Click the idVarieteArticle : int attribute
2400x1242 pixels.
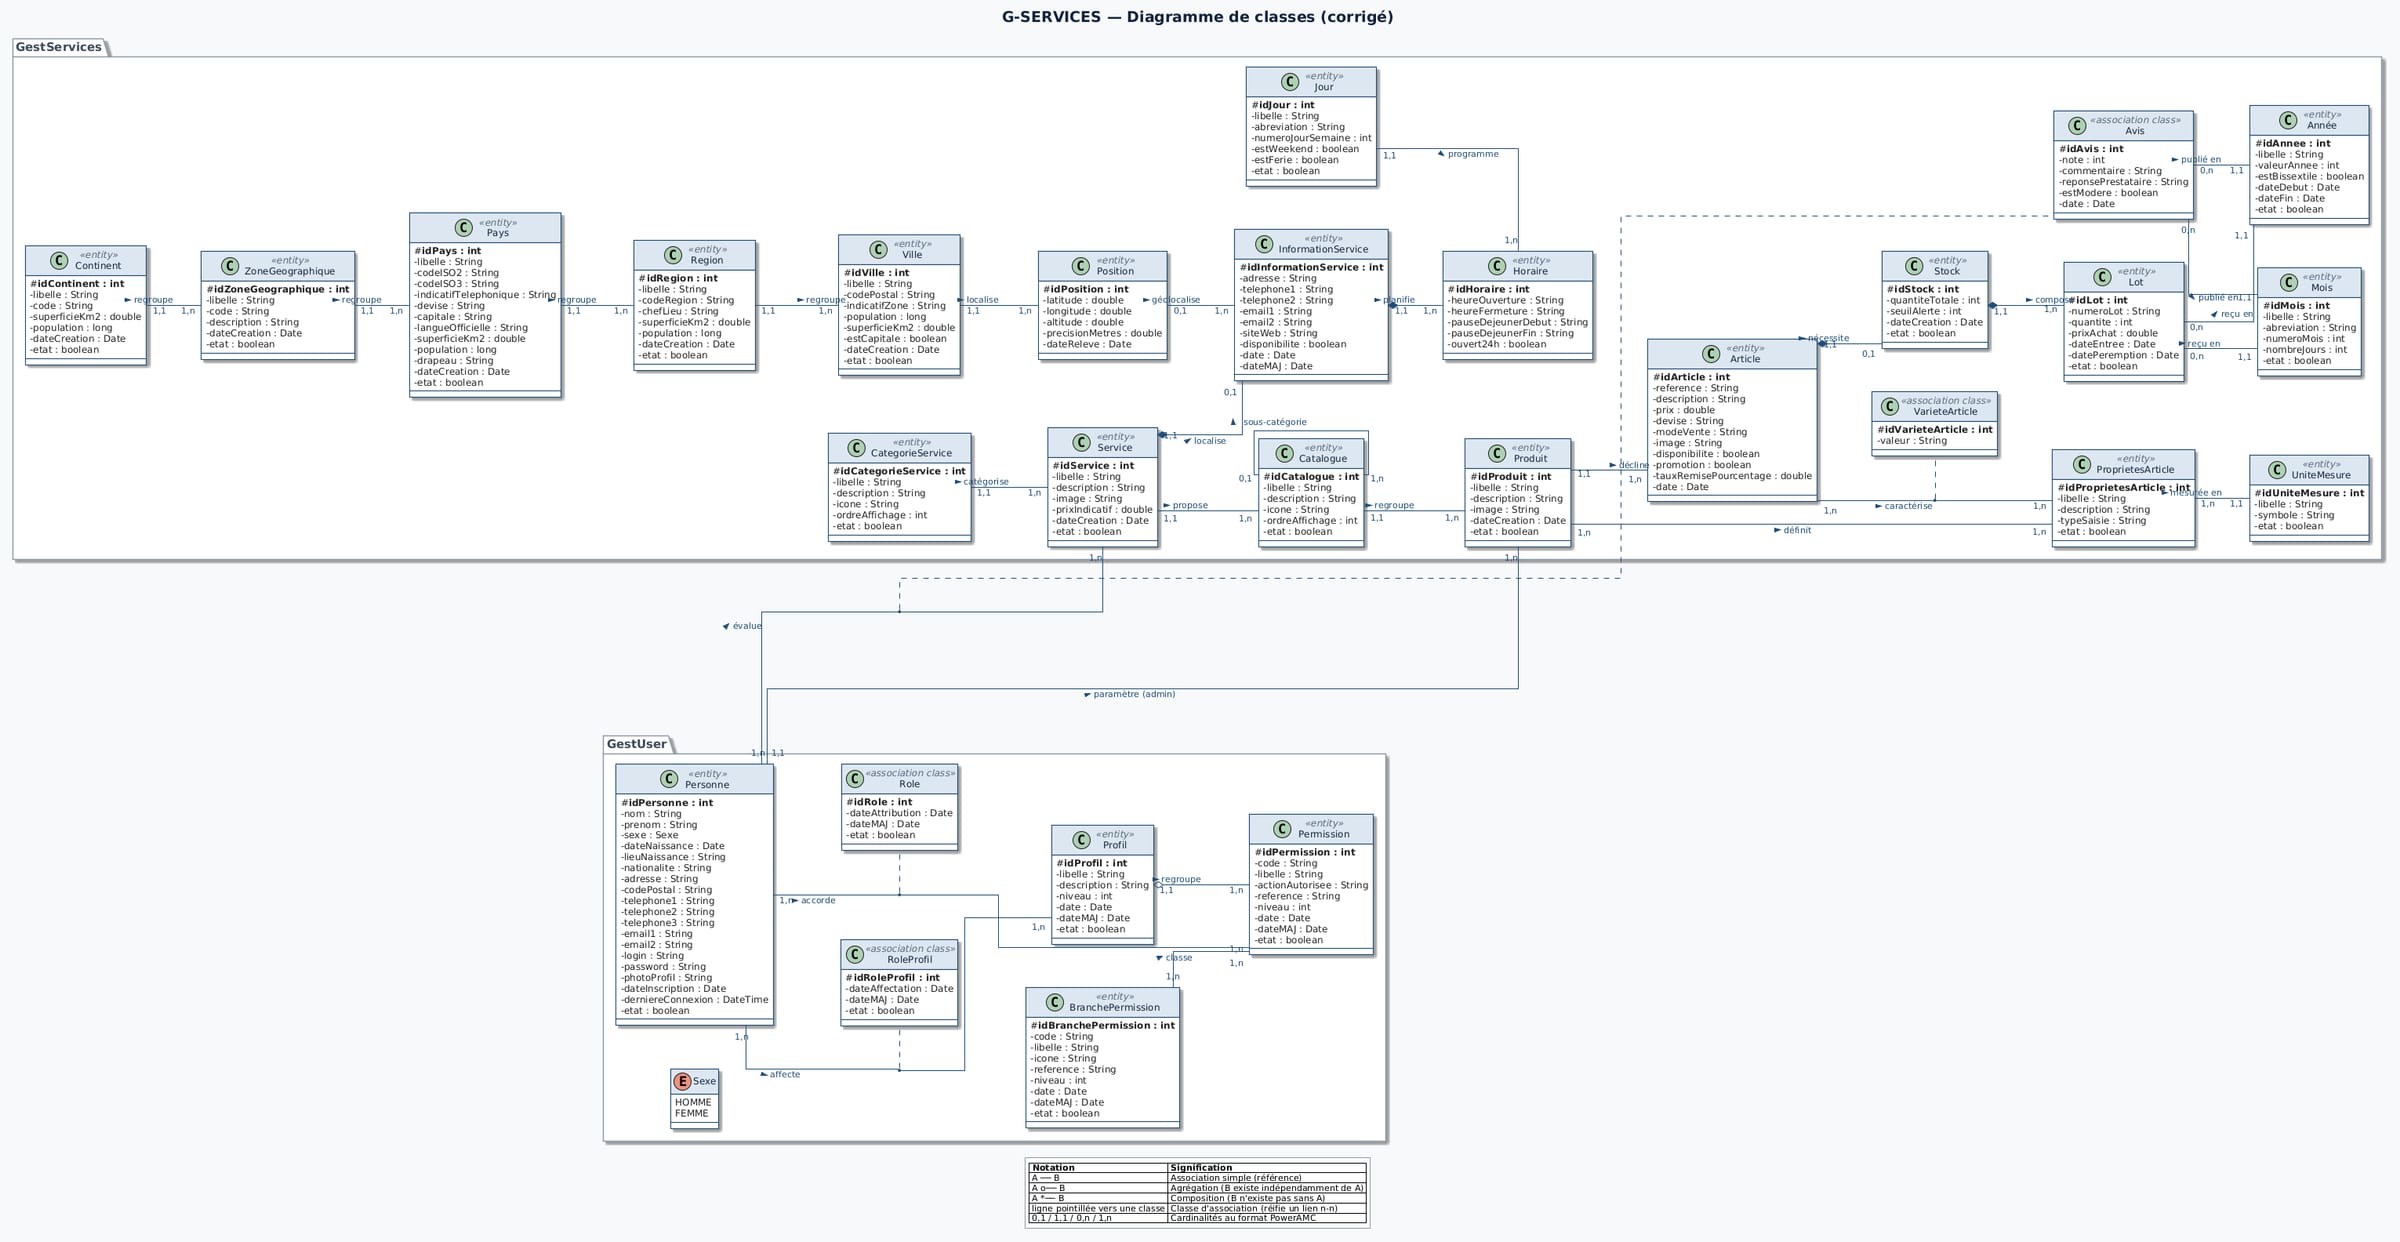(1935, 430)
